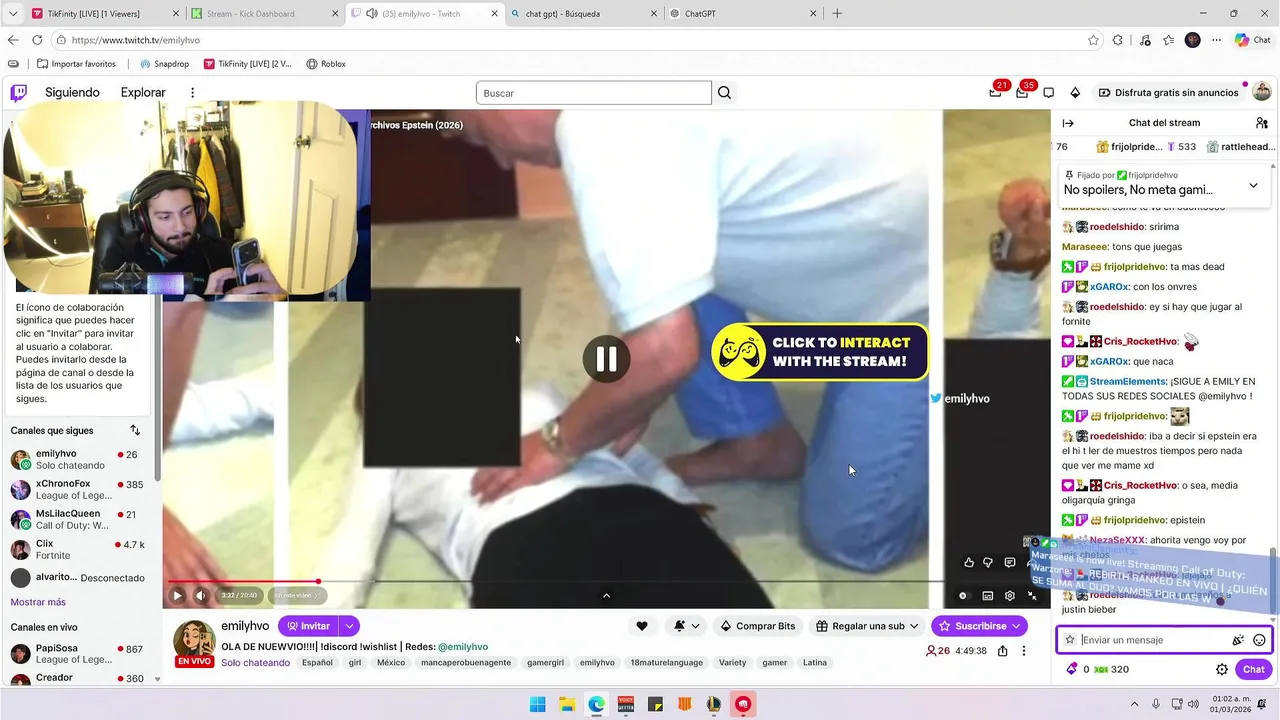Refresh the browser page

click(37, 40)
